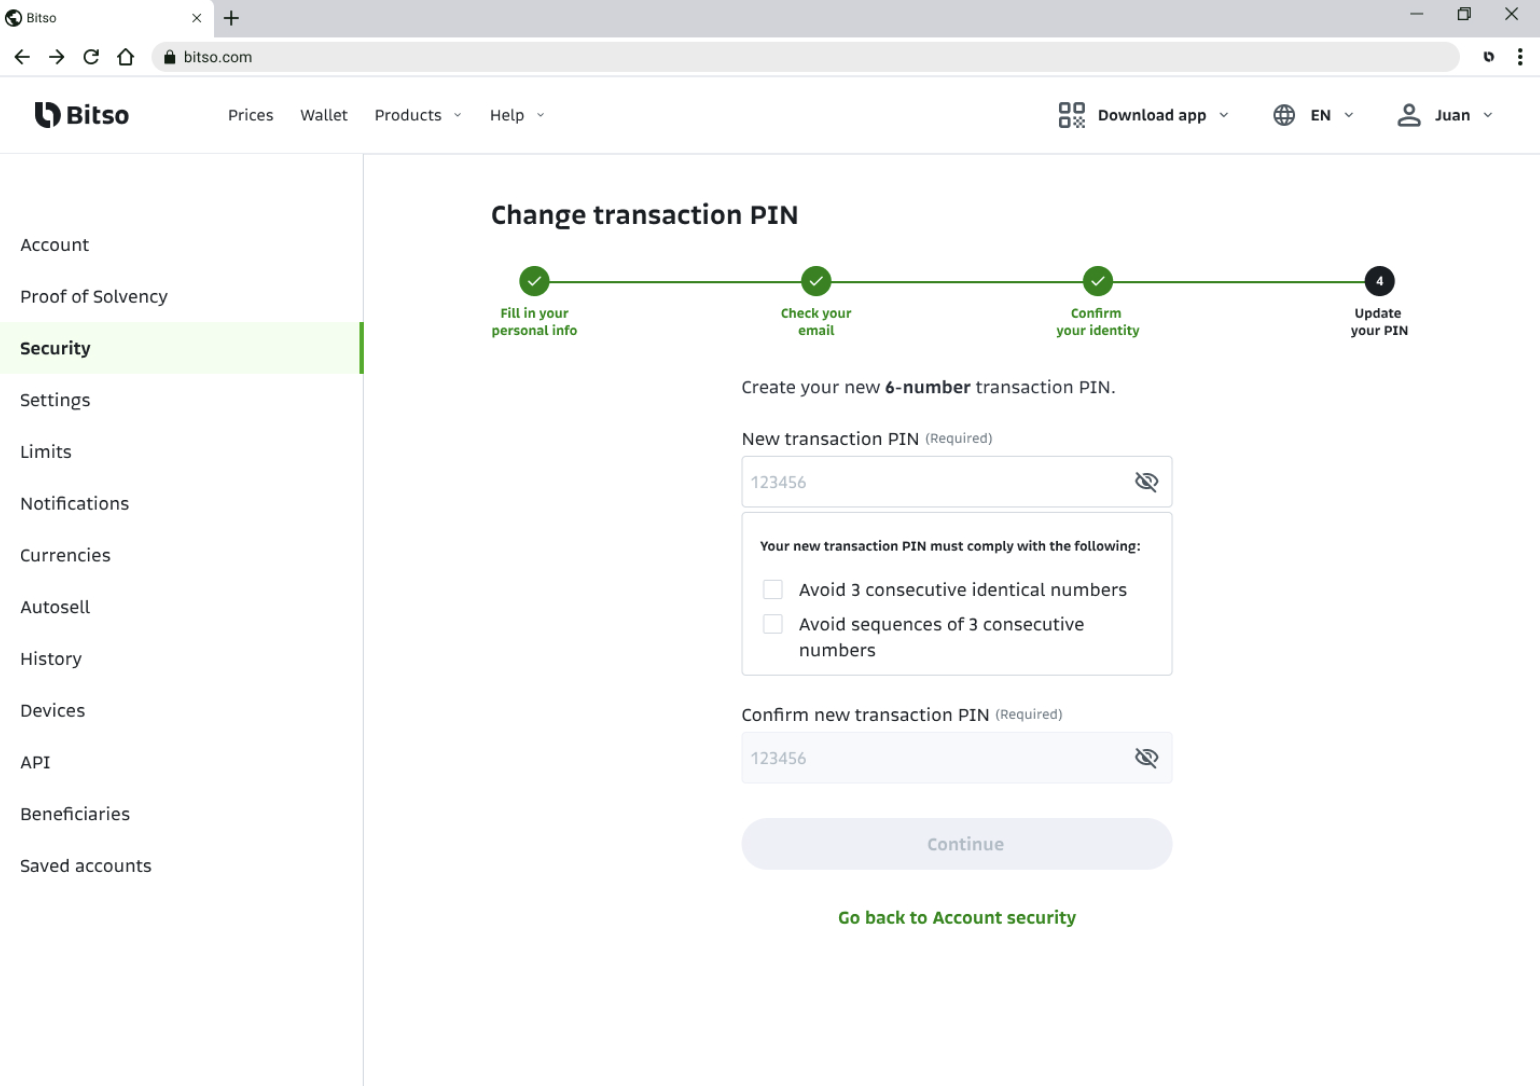This screenshot has width=1540, height=1086.
Task: Open the browser three-dot menu
Action: pyautogui.click(x=1520, y=57)
